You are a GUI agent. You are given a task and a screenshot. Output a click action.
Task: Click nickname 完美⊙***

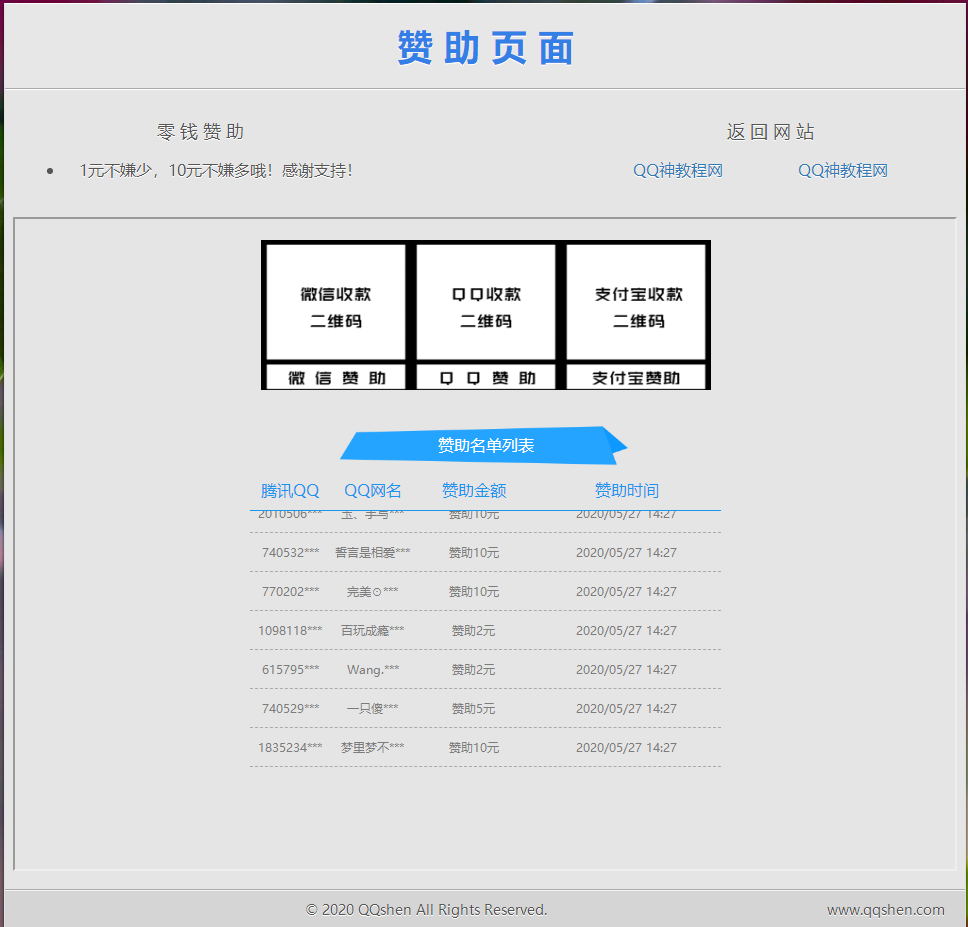tap(373, 591)
